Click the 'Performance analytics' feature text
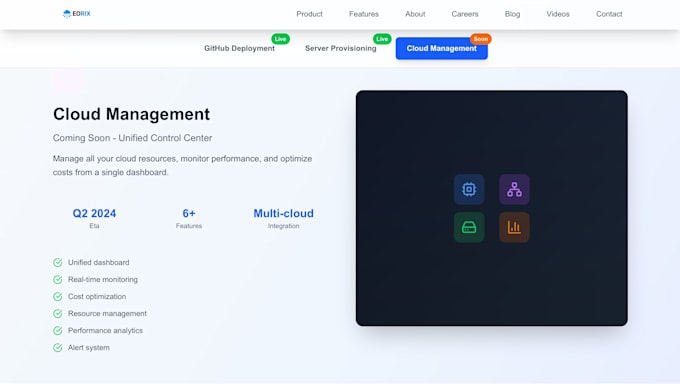The width and height of the screenshot is (680, 387). (105, 331)
